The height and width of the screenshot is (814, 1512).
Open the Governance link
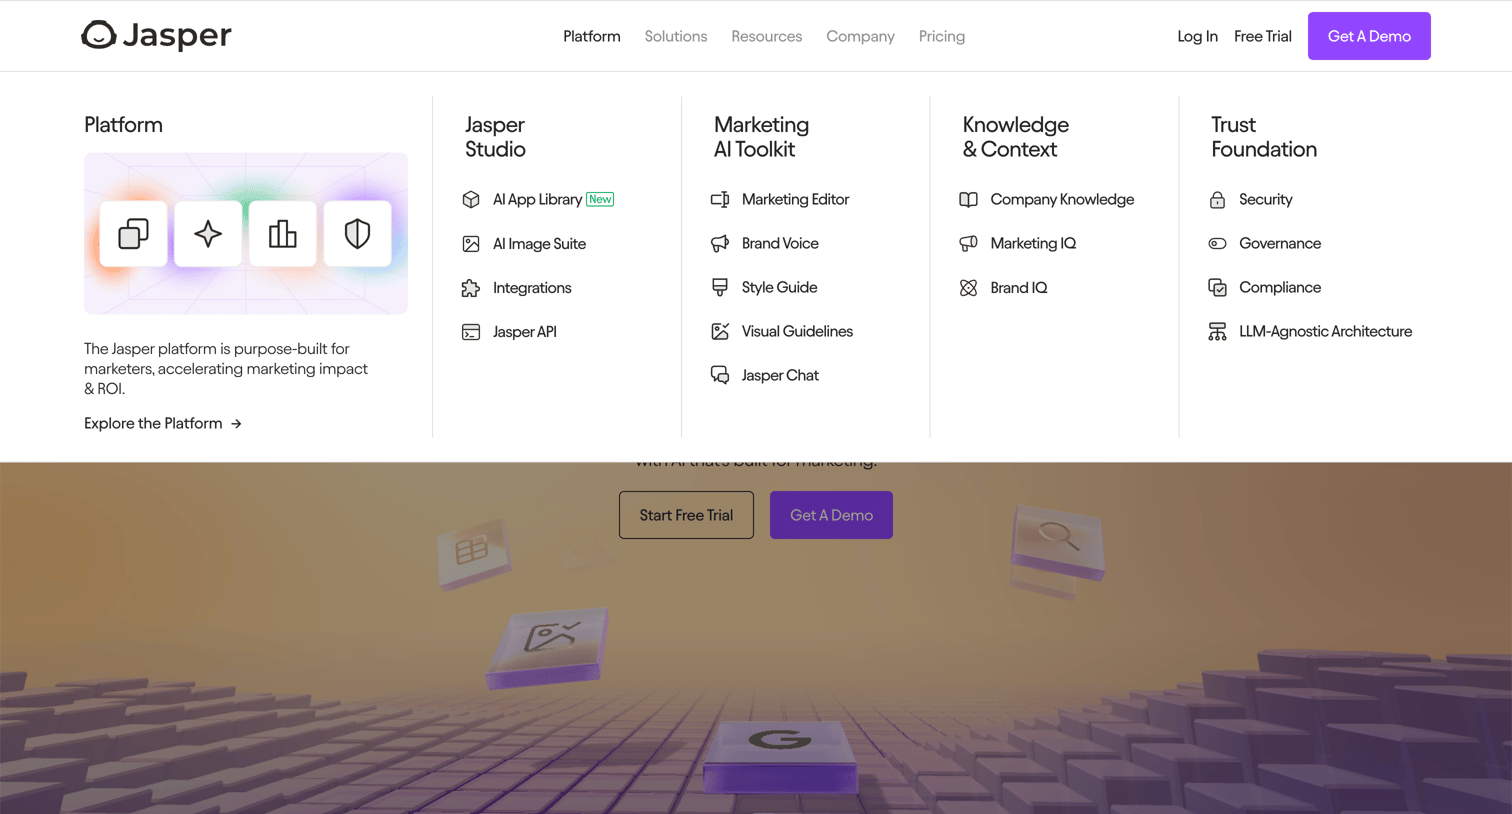(1280, 243)
